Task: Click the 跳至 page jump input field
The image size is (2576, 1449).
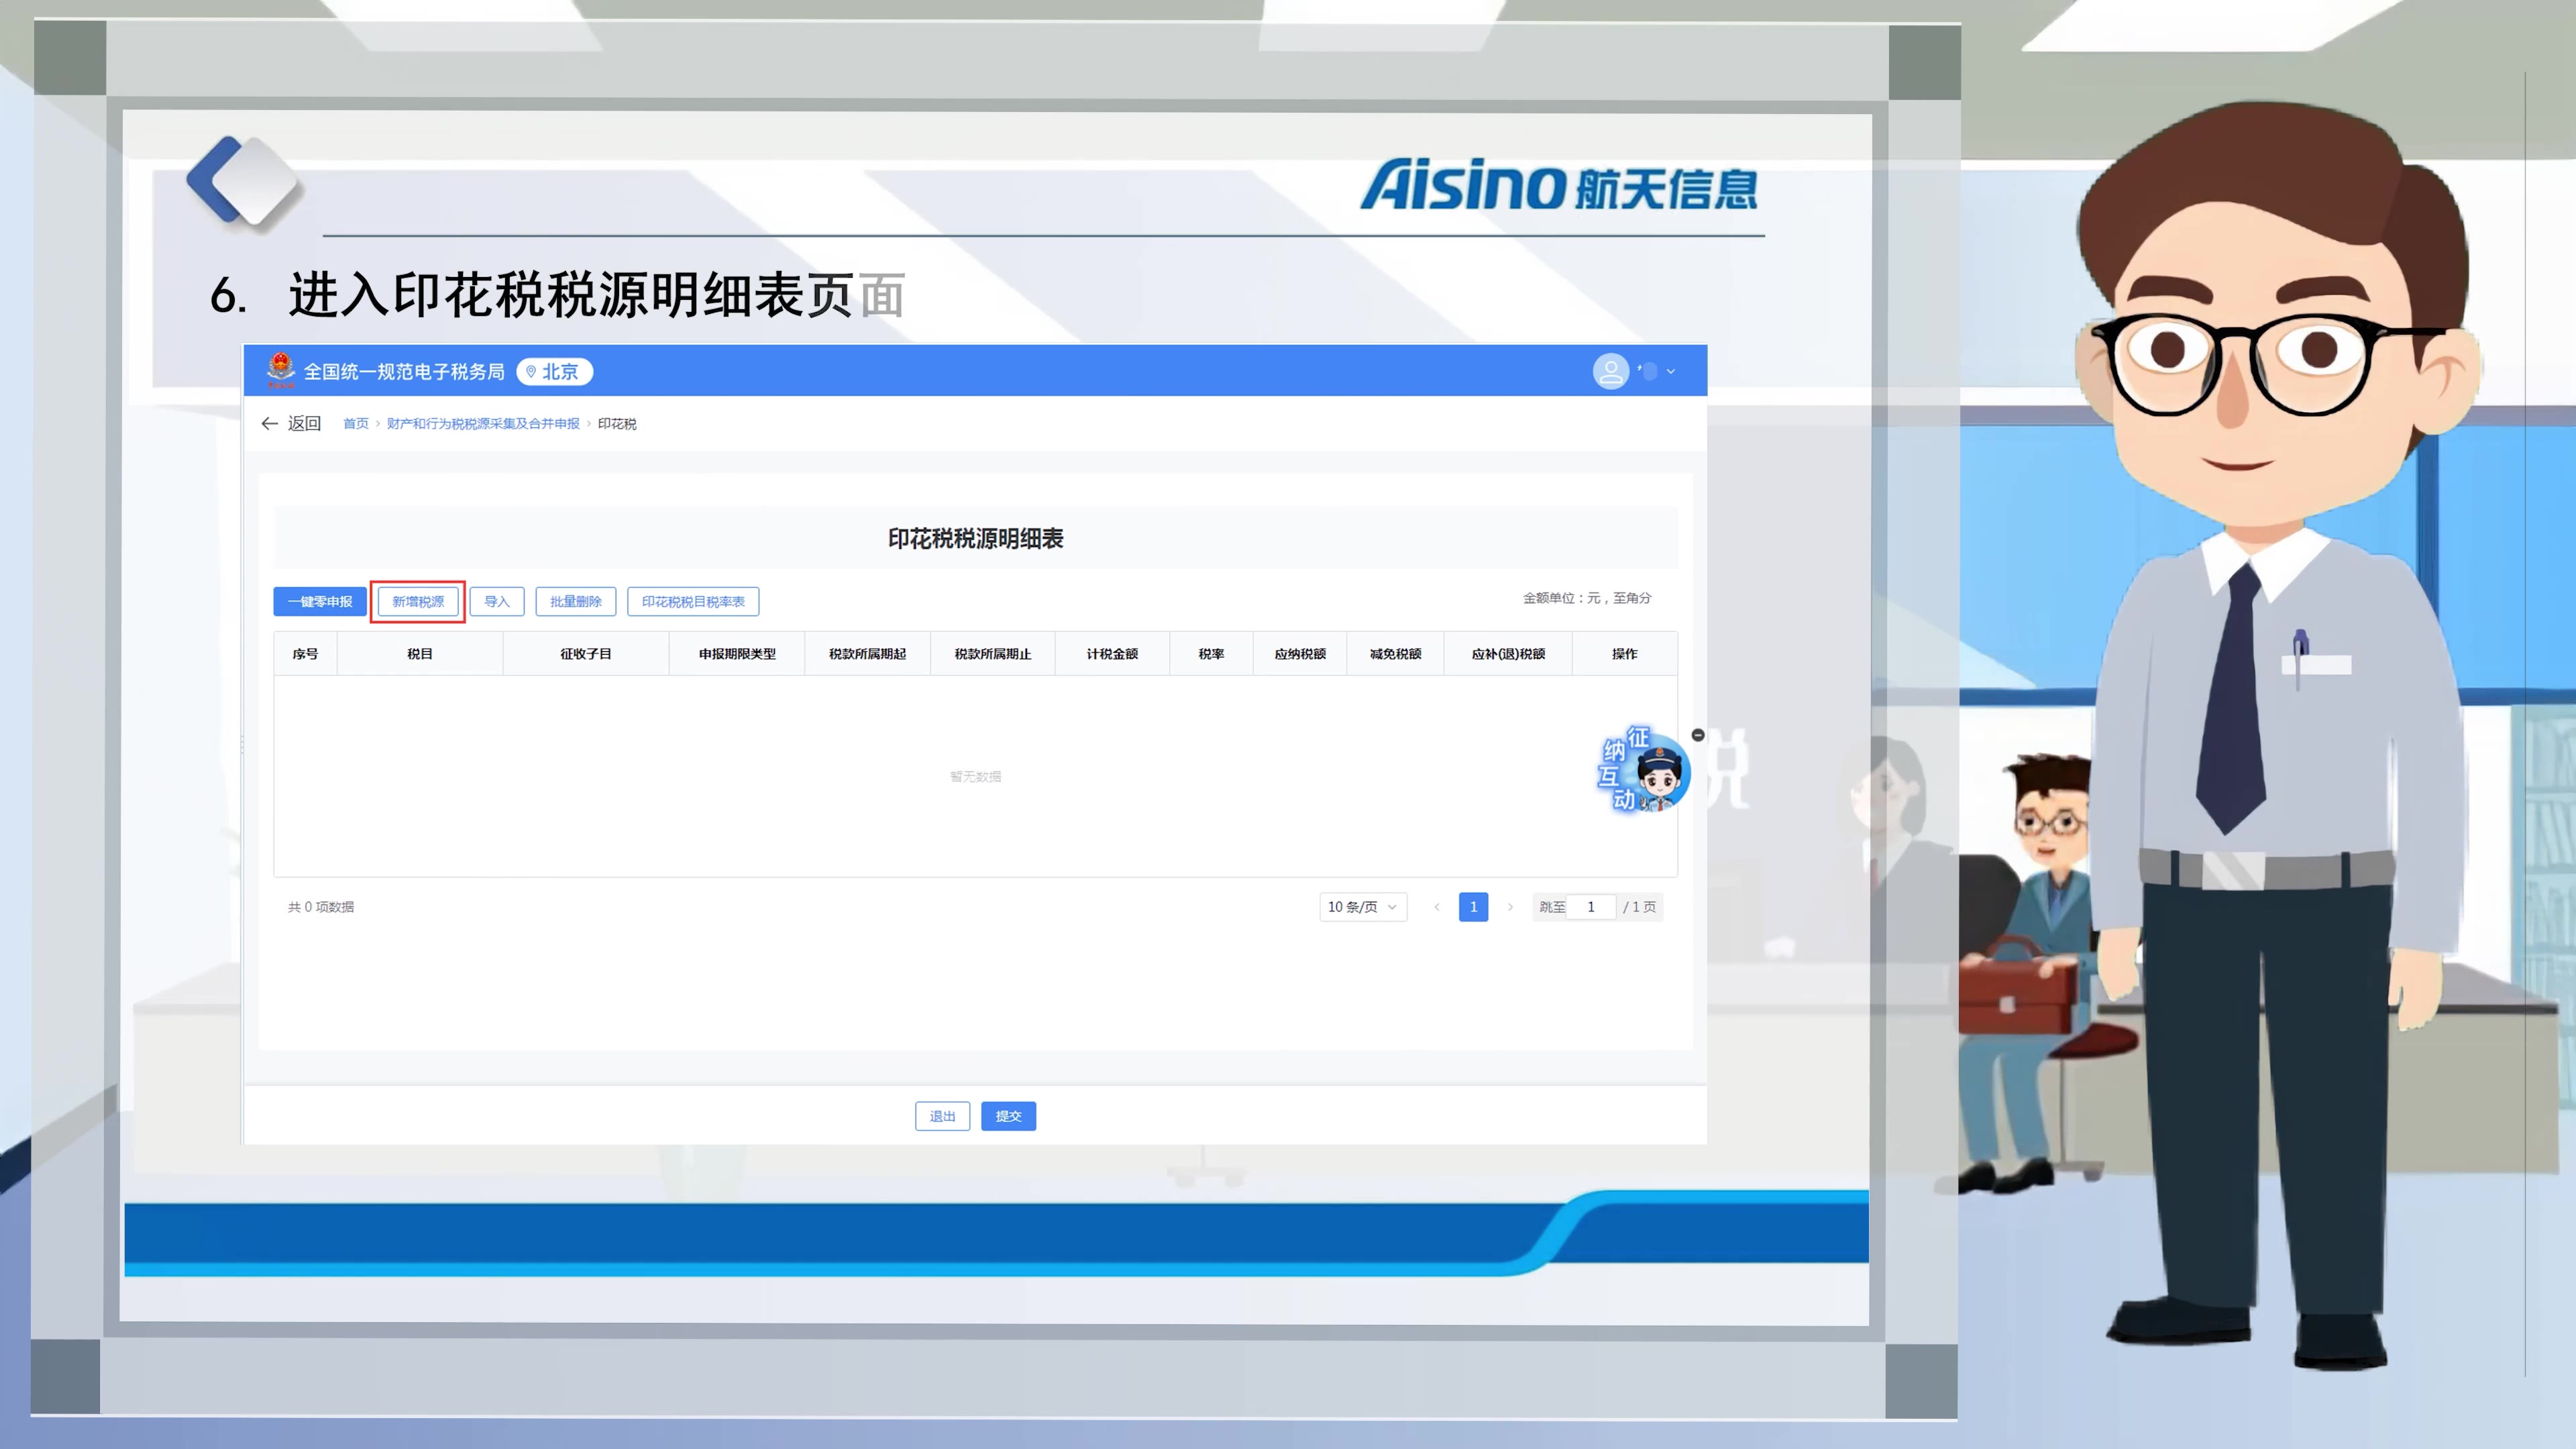Action: [1590, 907]
